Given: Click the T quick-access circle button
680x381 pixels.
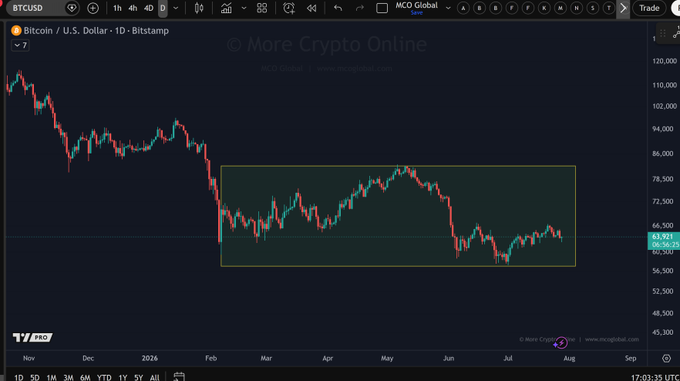Looking at the screenshot, I should (x=608, y=8).
